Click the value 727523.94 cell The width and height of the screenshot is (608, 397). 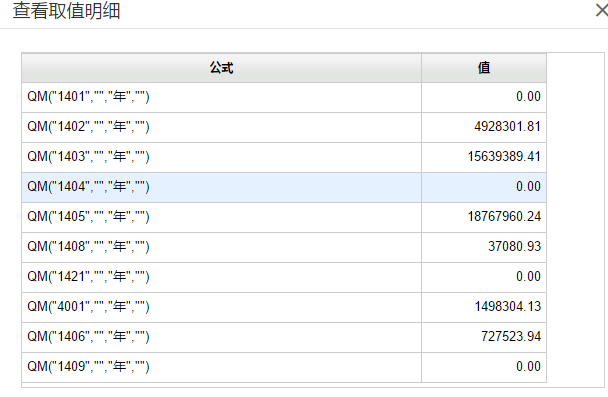484,337
